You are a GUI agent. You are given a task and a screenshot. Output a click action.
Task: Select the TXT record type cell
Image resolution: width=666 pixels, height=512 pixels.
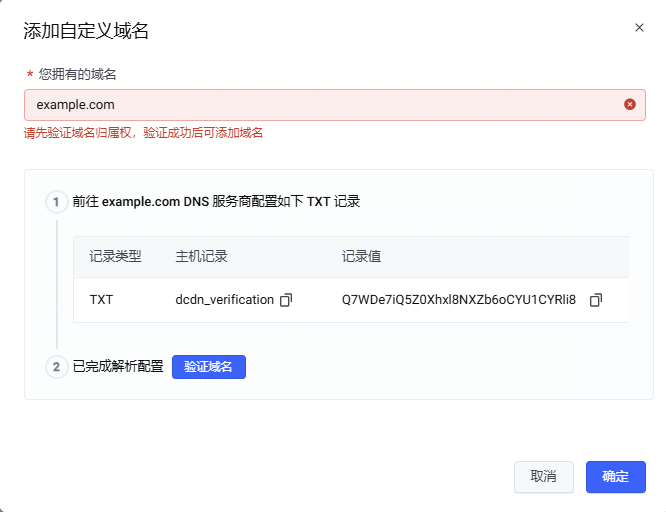tap(101, 300)
